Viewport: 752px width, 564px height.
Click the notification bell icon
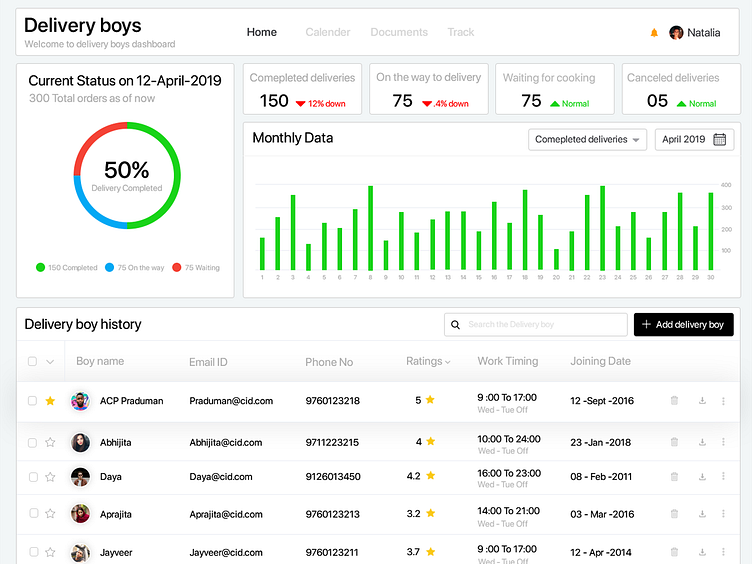point(654,33)
